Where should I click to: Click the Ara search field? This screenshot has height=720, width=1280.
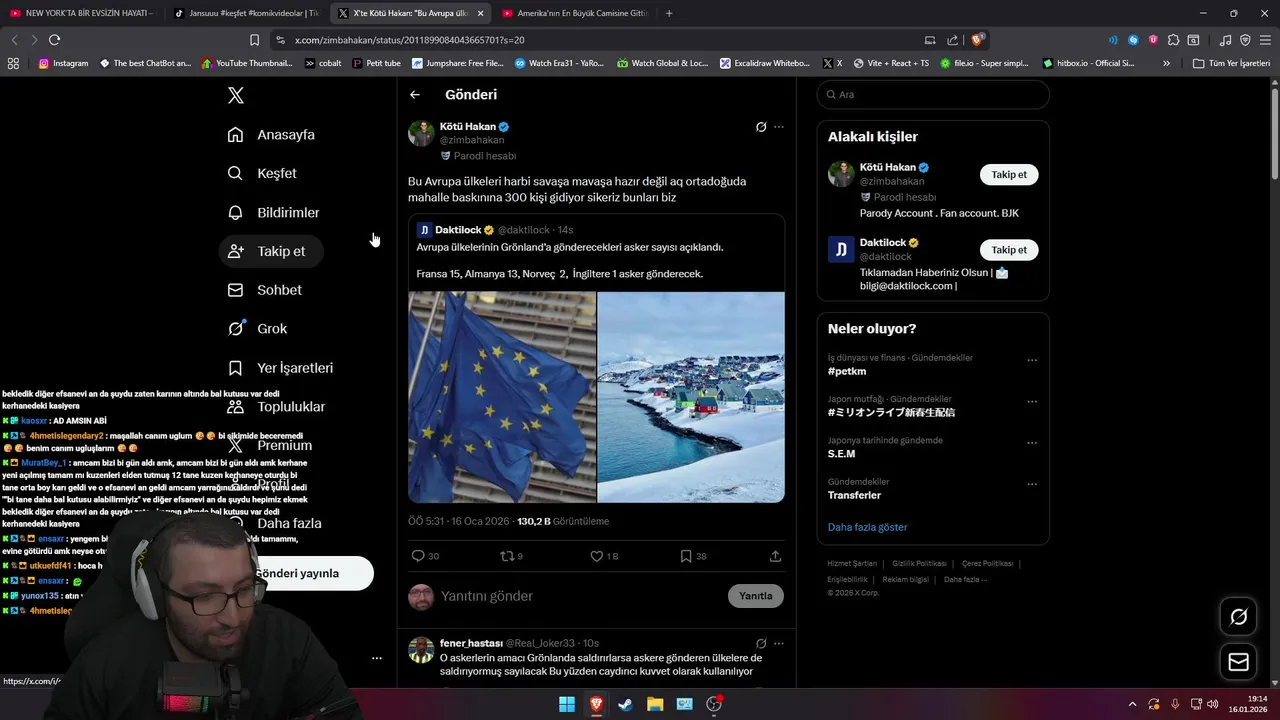click(x=933, y=95)
